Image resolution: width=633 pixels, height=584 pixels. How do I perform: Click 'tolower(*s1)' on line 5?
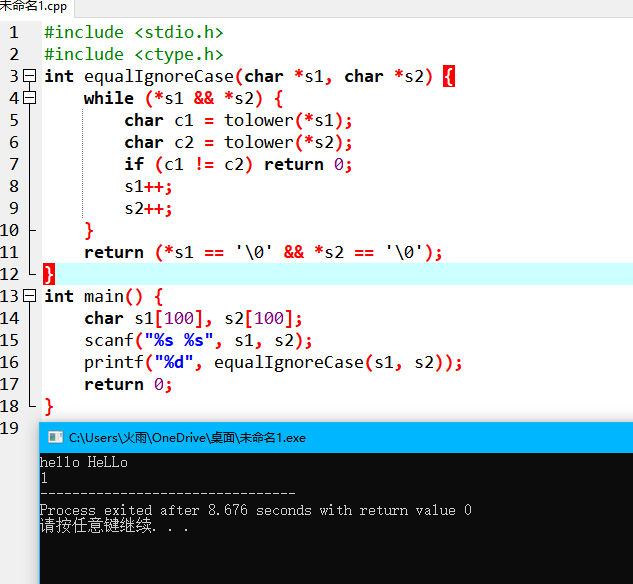[x=288, y=121]
